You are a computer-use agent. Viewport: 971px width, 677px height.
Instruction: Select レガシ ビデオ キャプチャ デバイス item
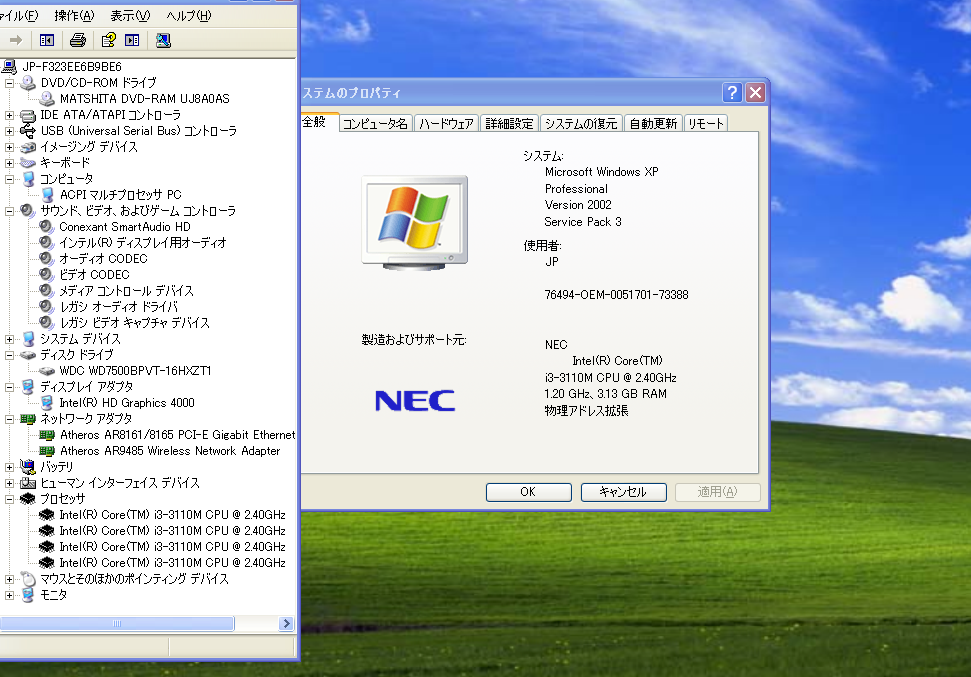coord(134,323)
